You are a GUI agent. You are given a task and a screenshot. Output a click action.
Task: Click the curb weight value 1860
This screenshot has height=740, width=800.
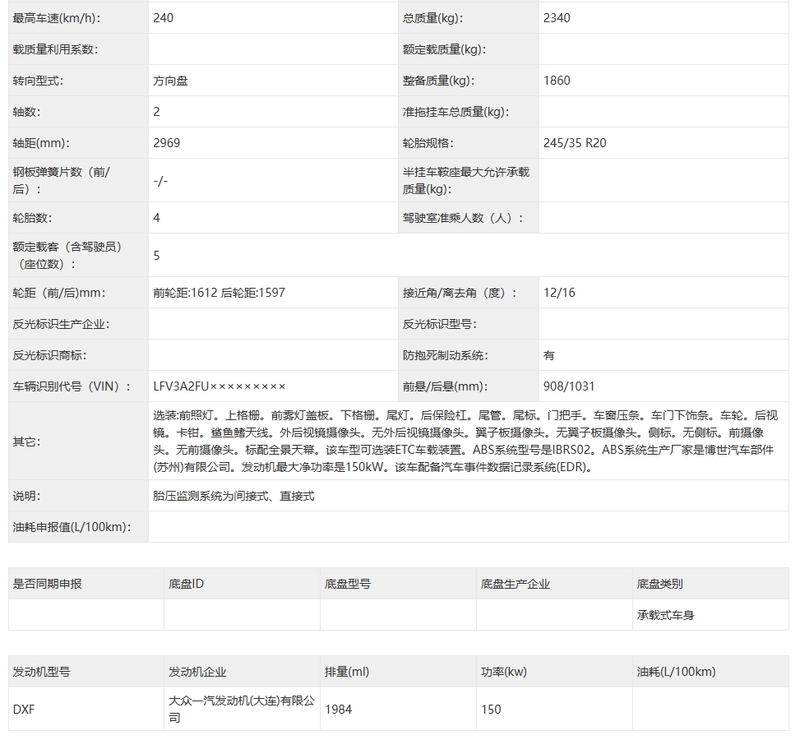click(557, 81)
